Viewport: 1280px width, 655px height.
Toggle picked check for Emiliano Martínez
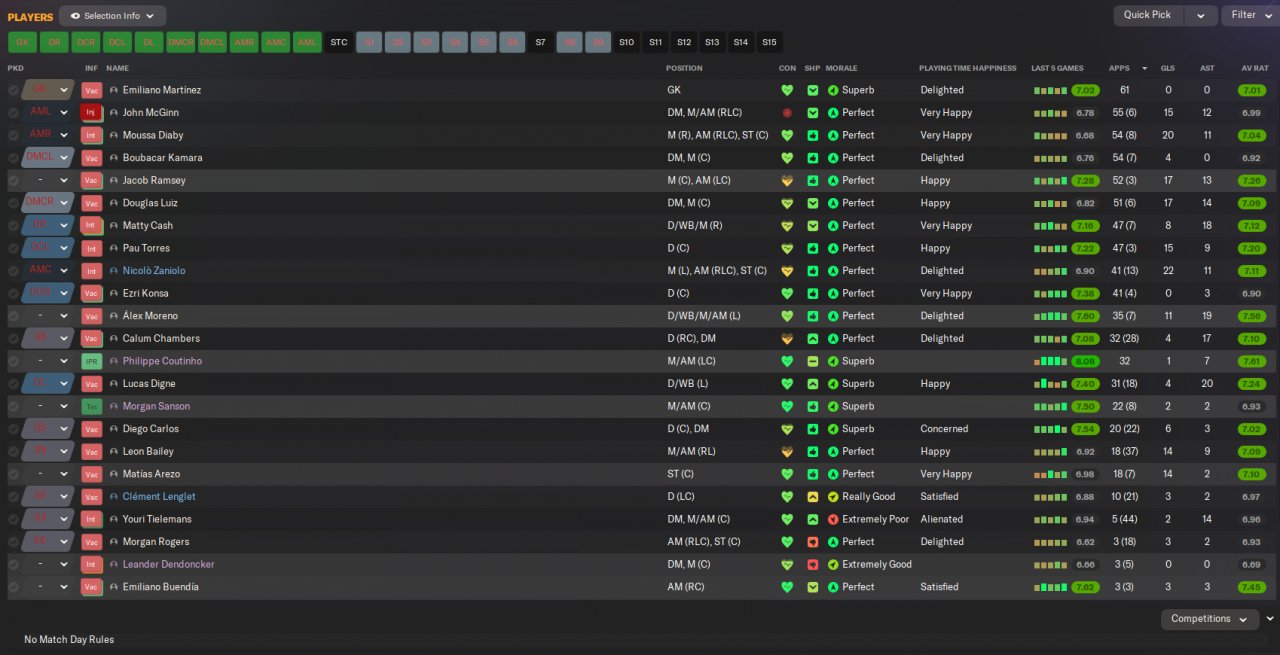pyautogui.click(x=13, y=90)
